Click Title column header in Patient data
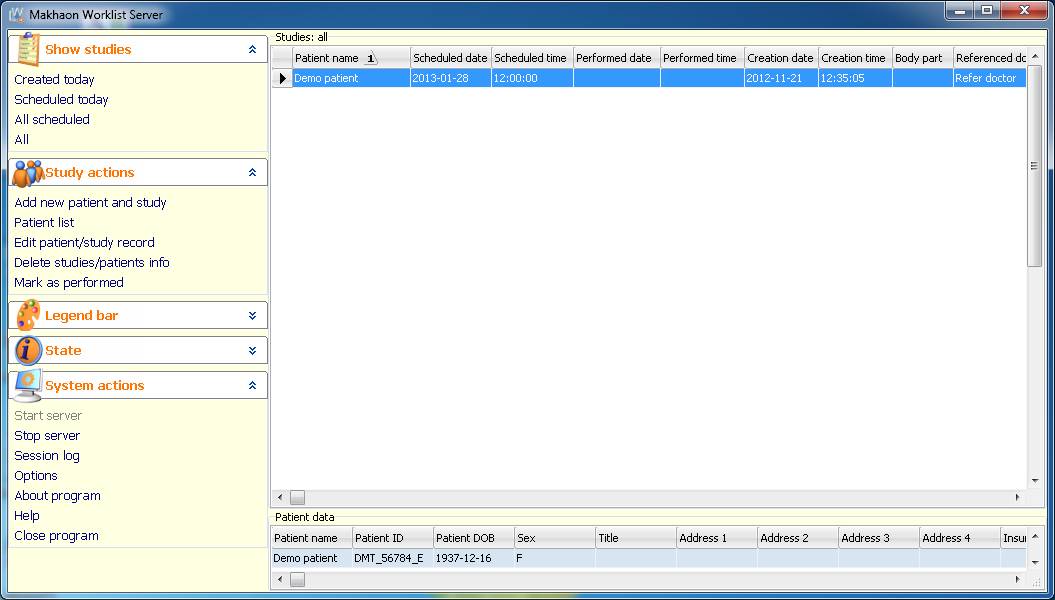 coord(636,538)
